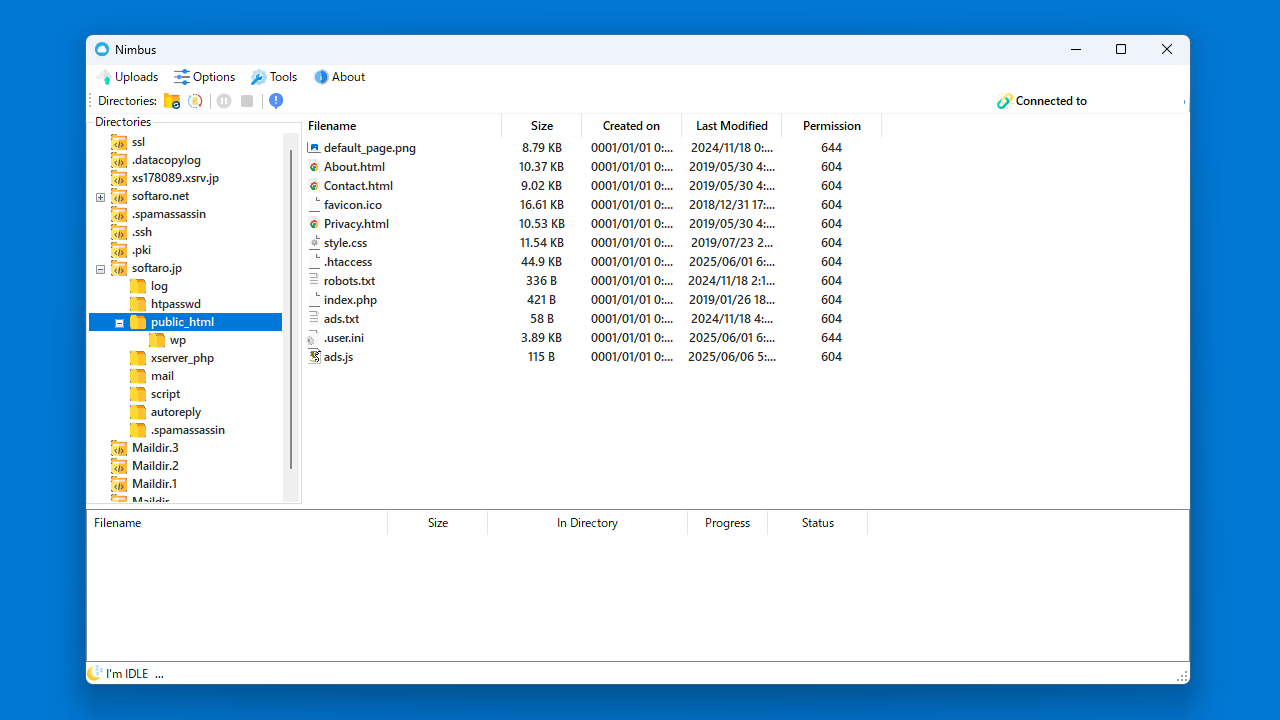
Task: Sort files by the Filename column header
Action: point(402,126)
